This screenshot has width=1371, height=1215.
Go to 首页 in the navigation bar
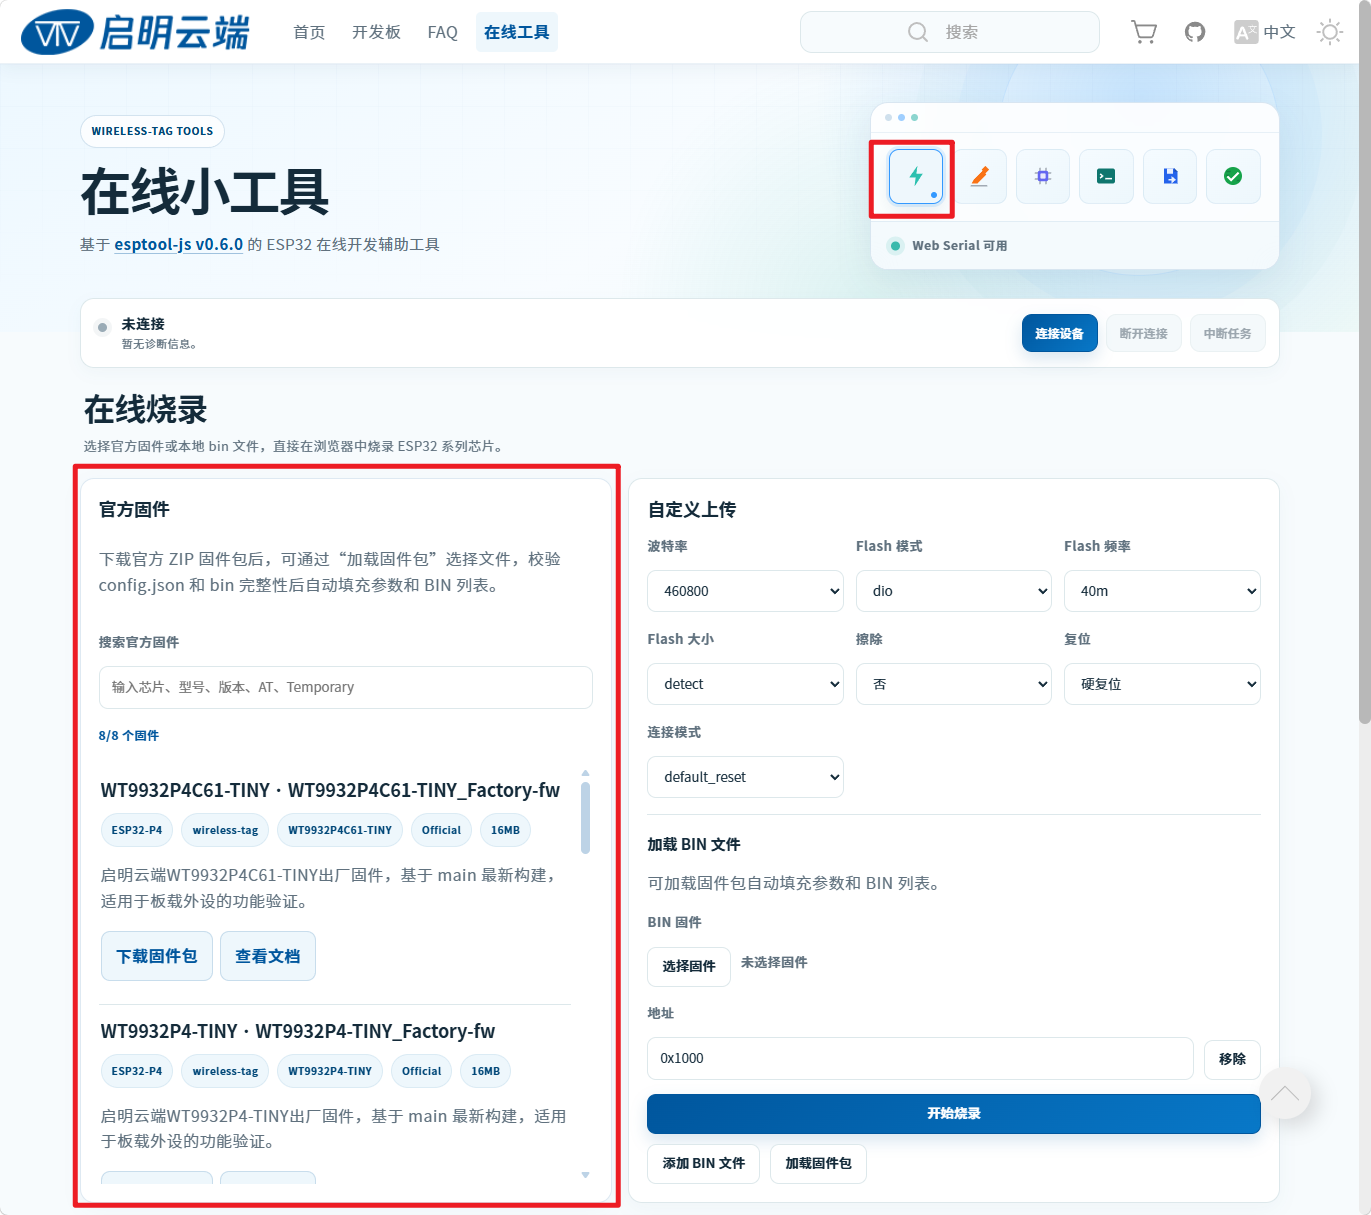tap(309, 32)
